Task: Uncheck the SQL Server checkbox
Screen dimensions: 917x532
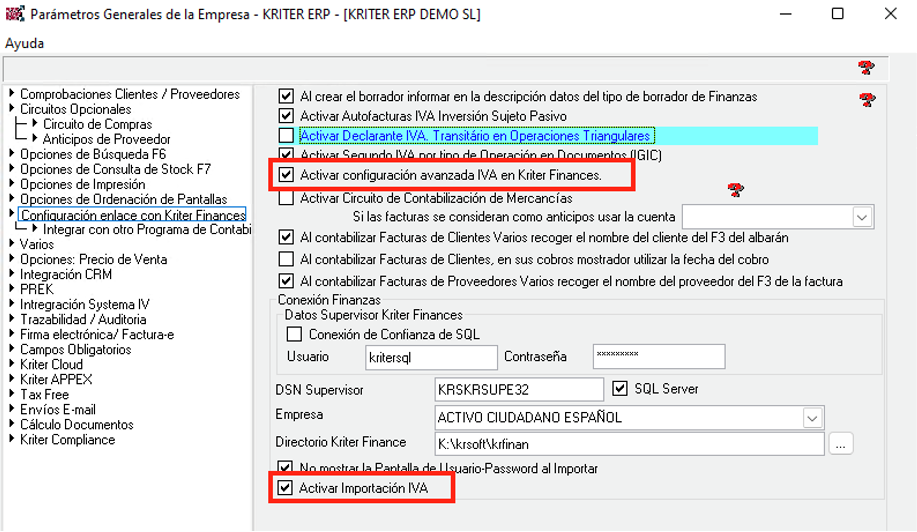Action: pyautogui.click(x=620, y=389)
